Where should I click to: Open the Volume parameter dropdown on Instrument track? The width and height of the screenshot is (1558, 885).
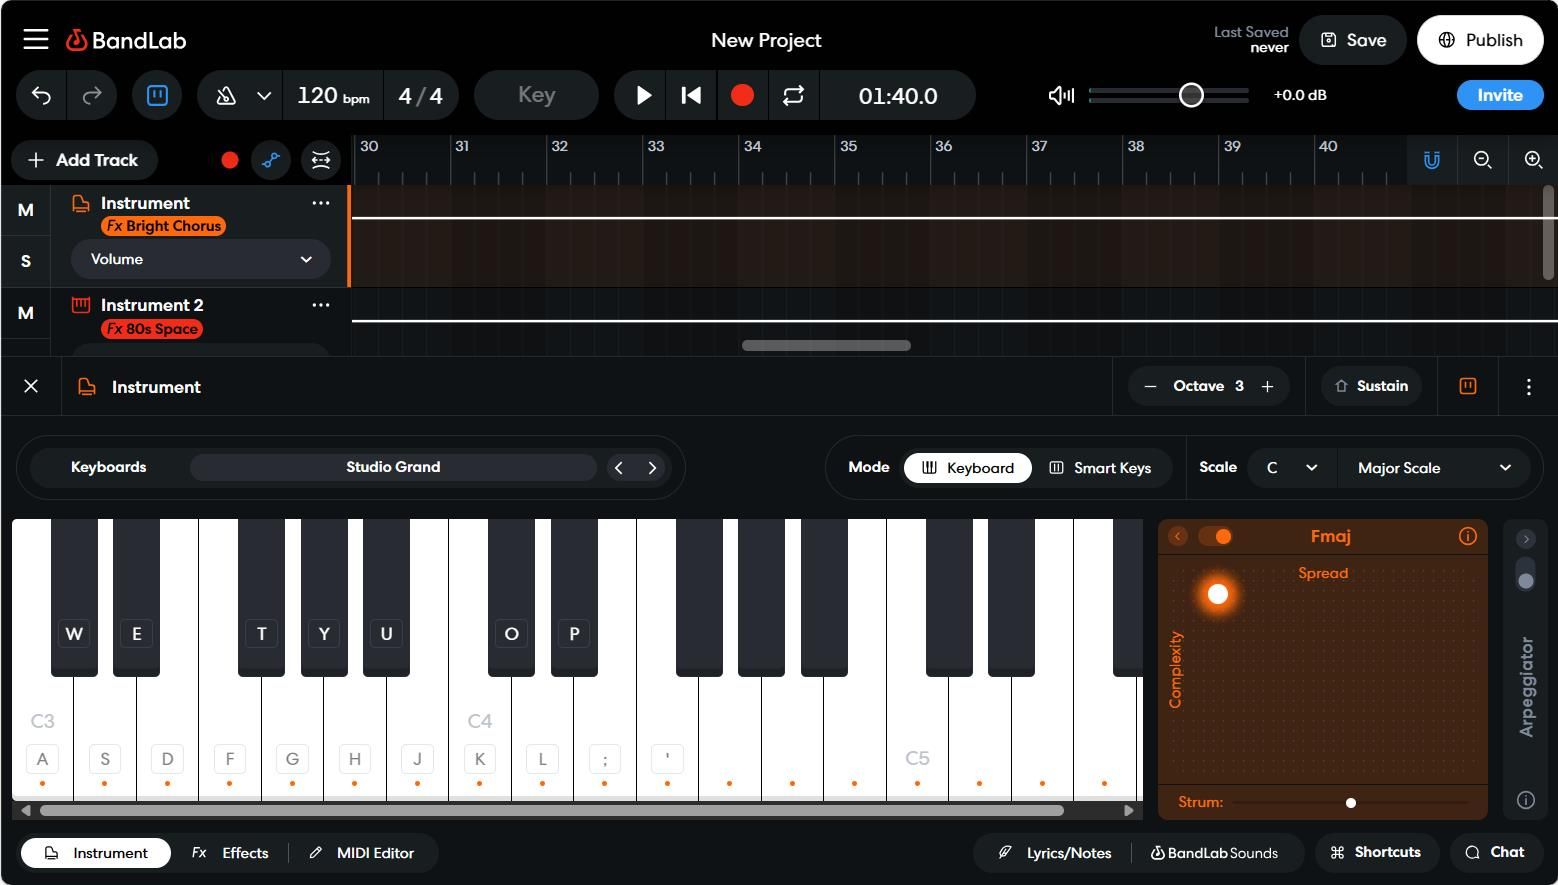(200, 259)
